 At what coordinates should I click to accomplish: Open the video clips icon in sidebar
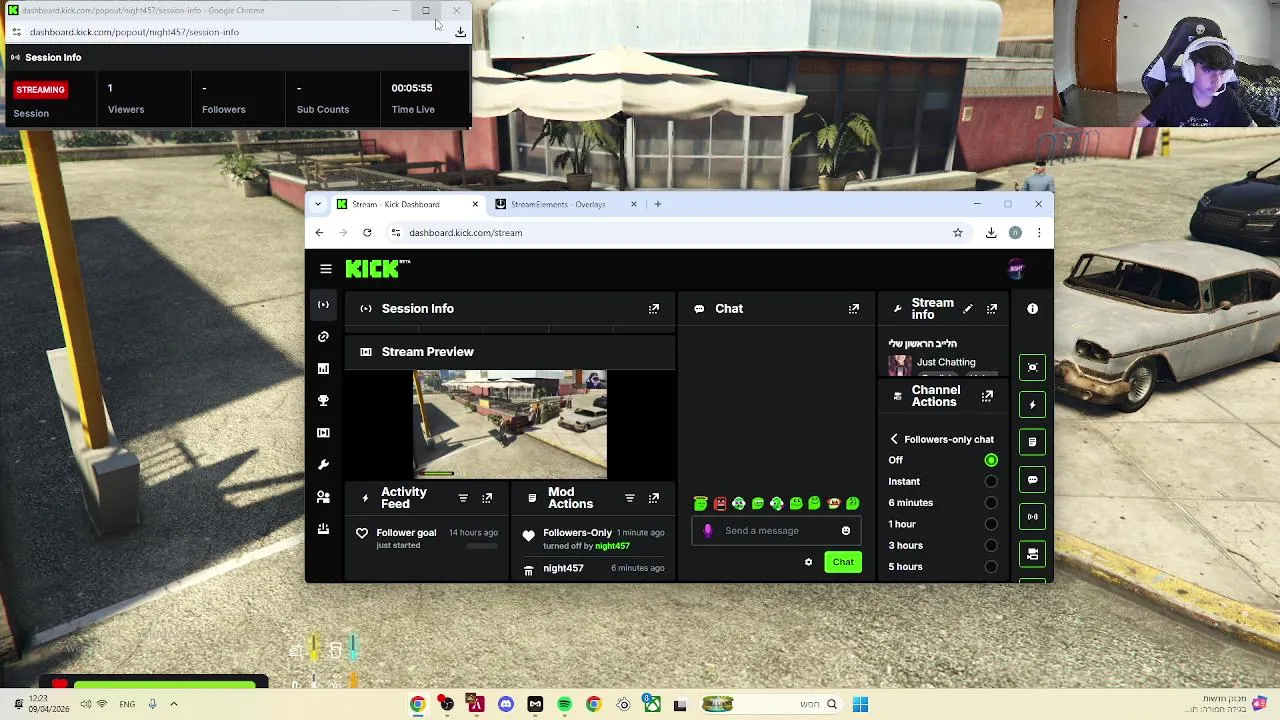(323, 433)
